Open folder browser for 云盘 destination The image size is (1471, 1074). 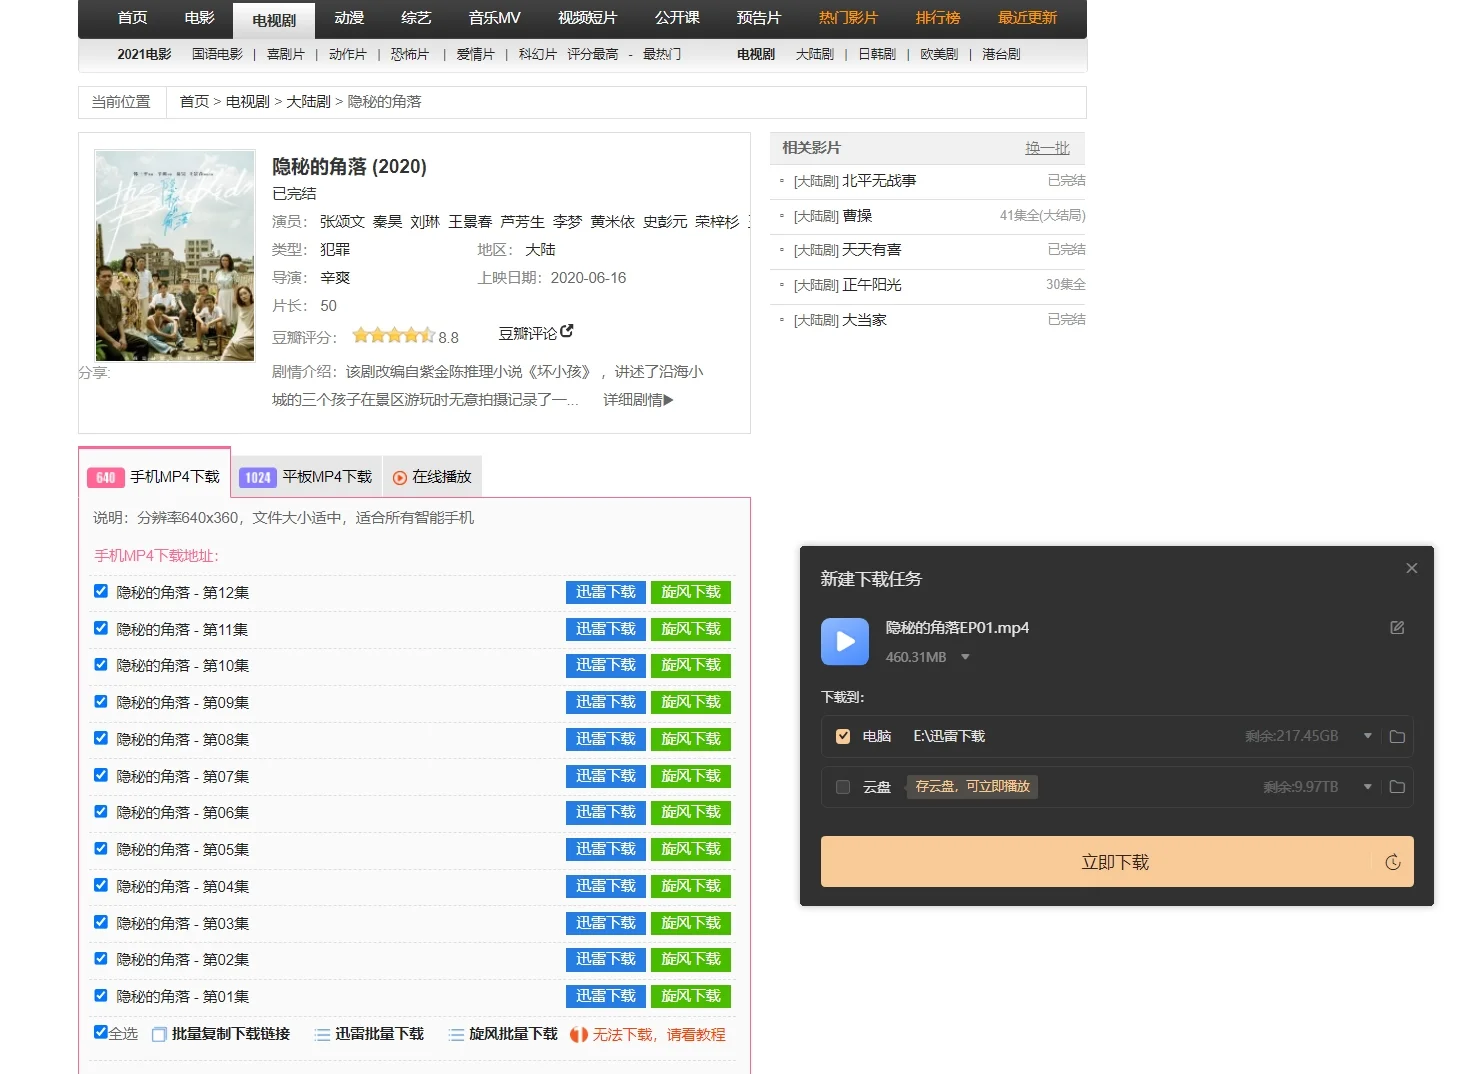point(1397,787)
